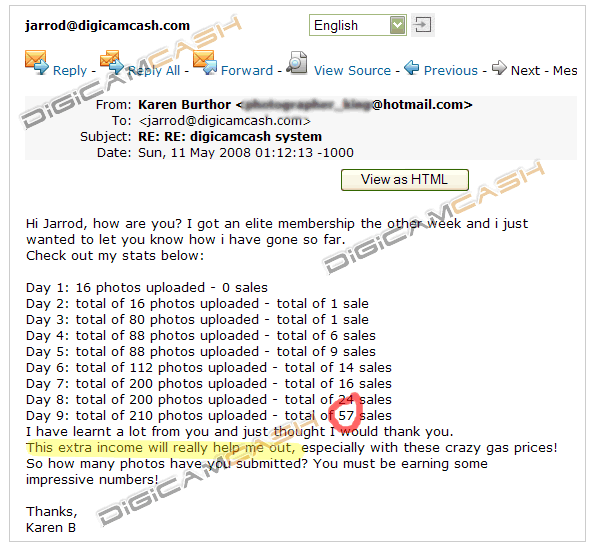Click the Day 6 line with 112 photos
Screen dimensions: 600x548
(209, 368)
